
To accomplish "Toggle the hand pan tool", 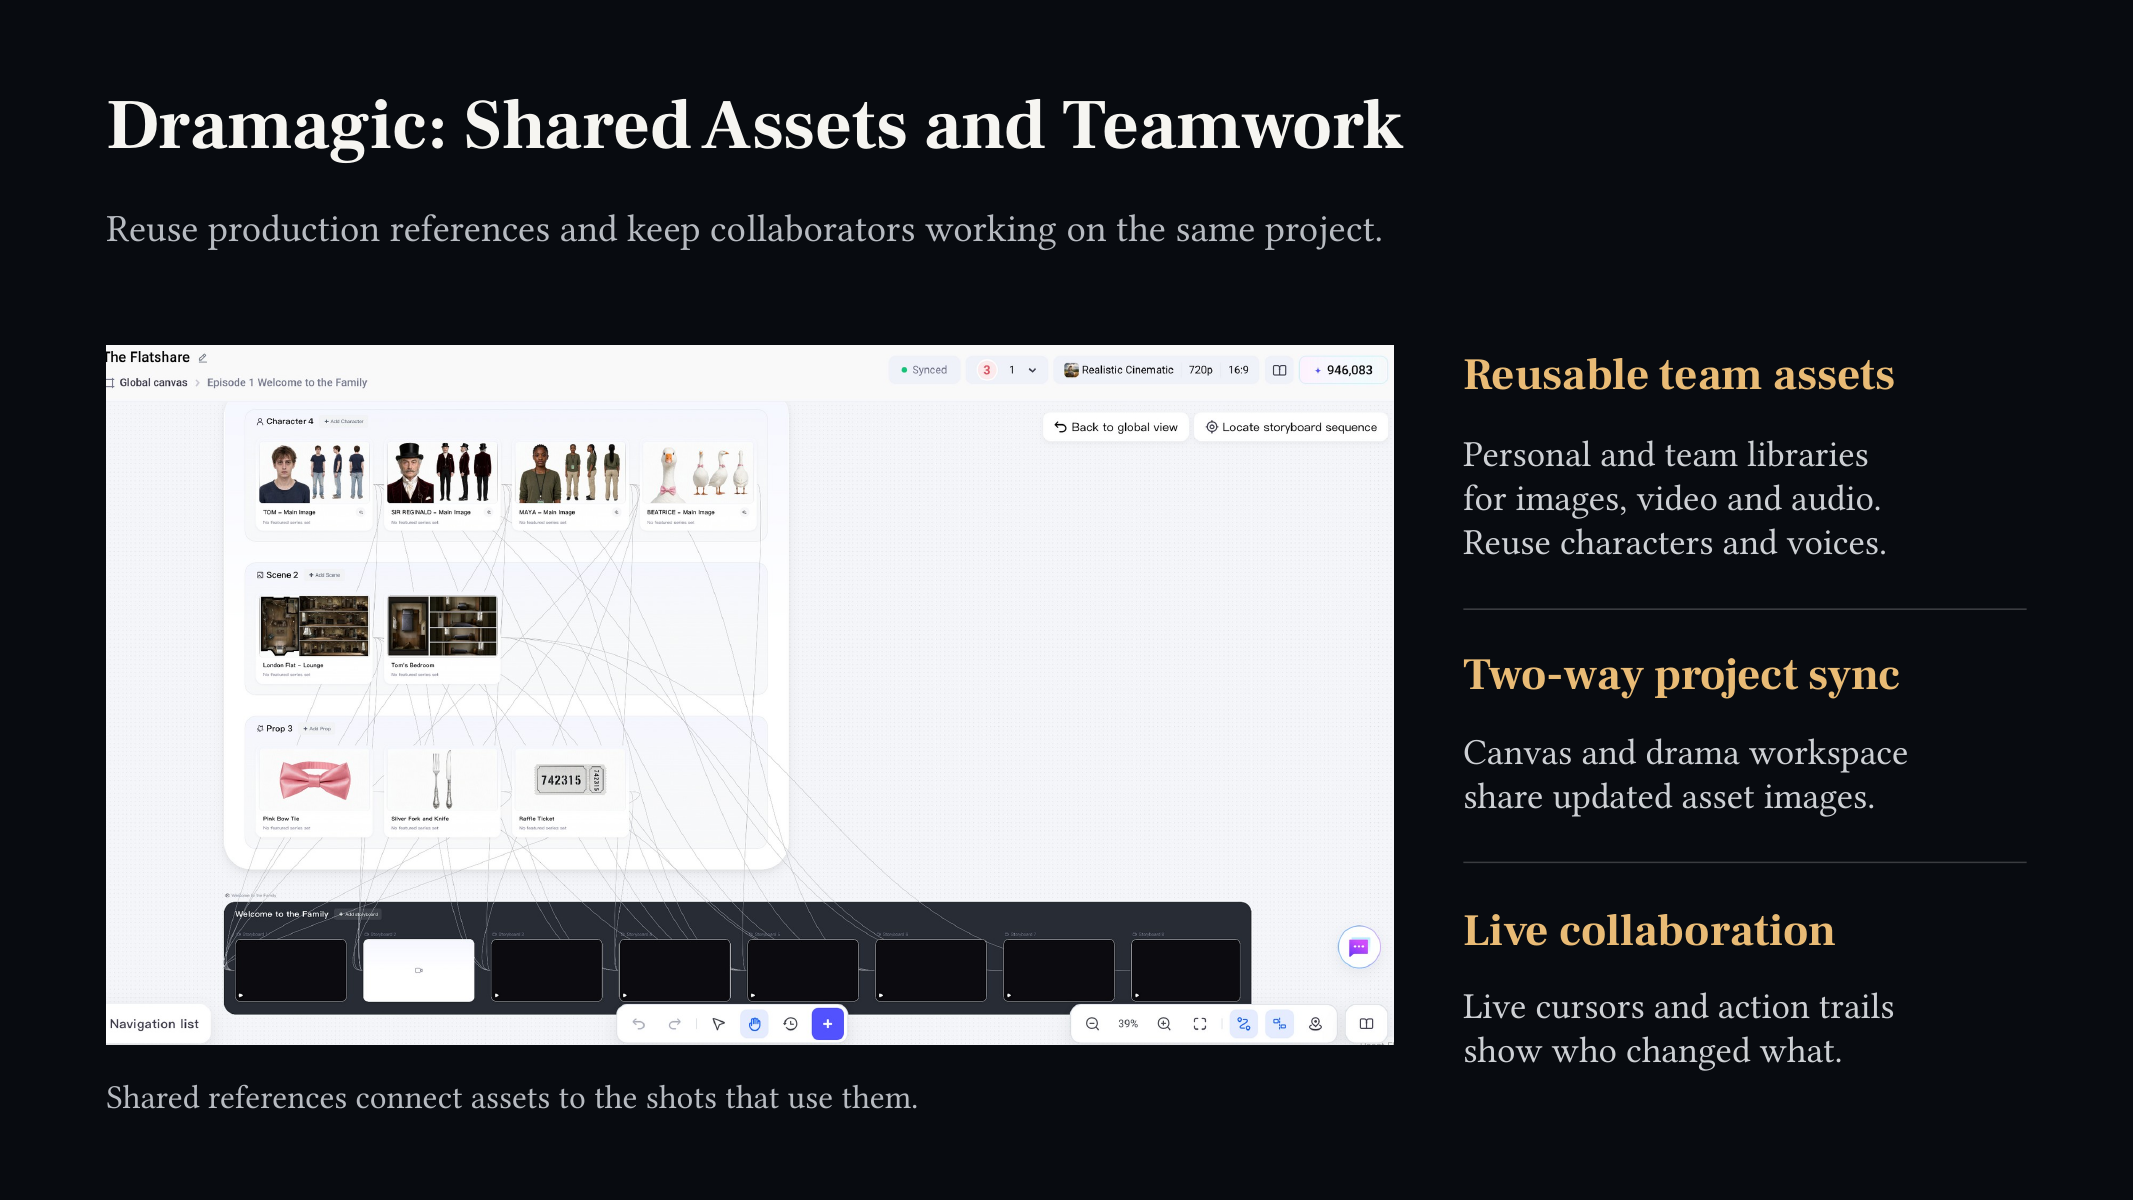I will click(755, 1024).
